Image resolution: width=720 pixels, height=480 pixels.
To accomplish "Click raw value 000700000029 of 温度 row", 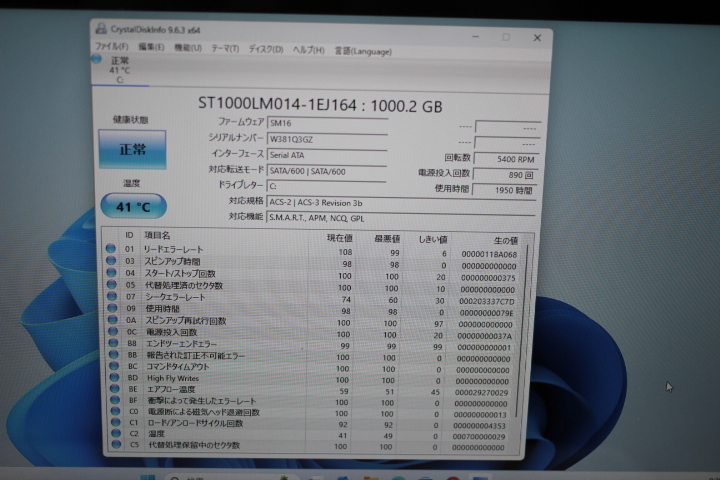I will [x=478, y=436].
